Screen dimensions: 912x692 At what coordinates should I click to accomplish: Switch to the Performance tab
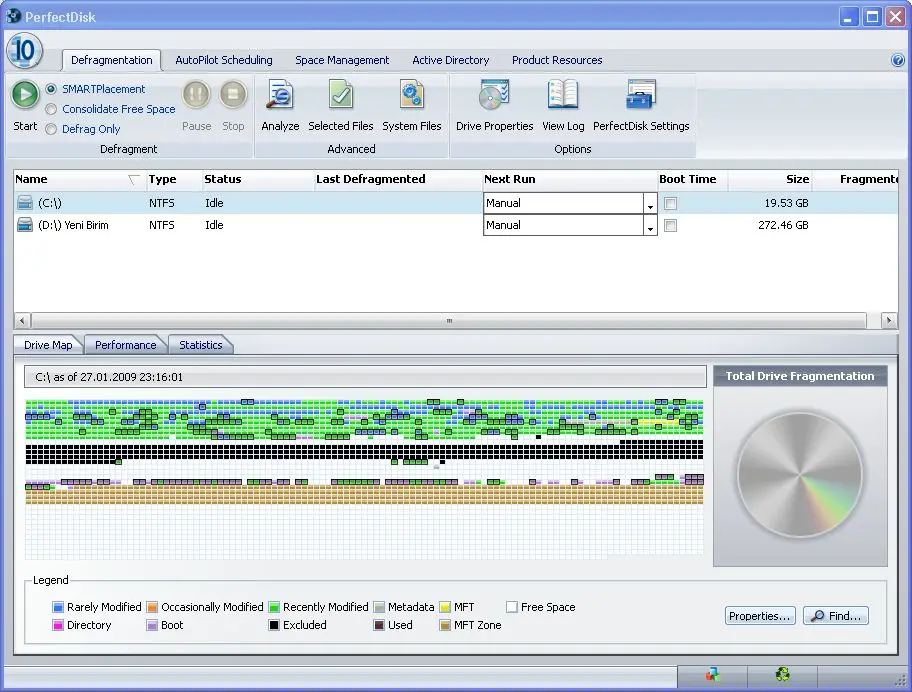126,345
